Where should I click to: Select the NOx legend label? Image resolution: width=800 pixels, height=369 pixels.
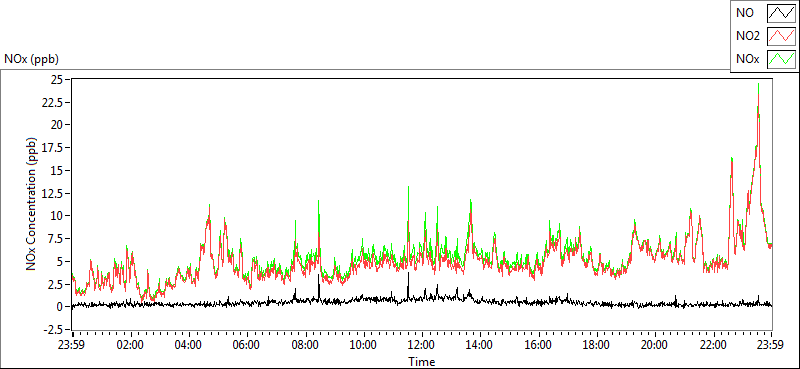coord(748,59)
